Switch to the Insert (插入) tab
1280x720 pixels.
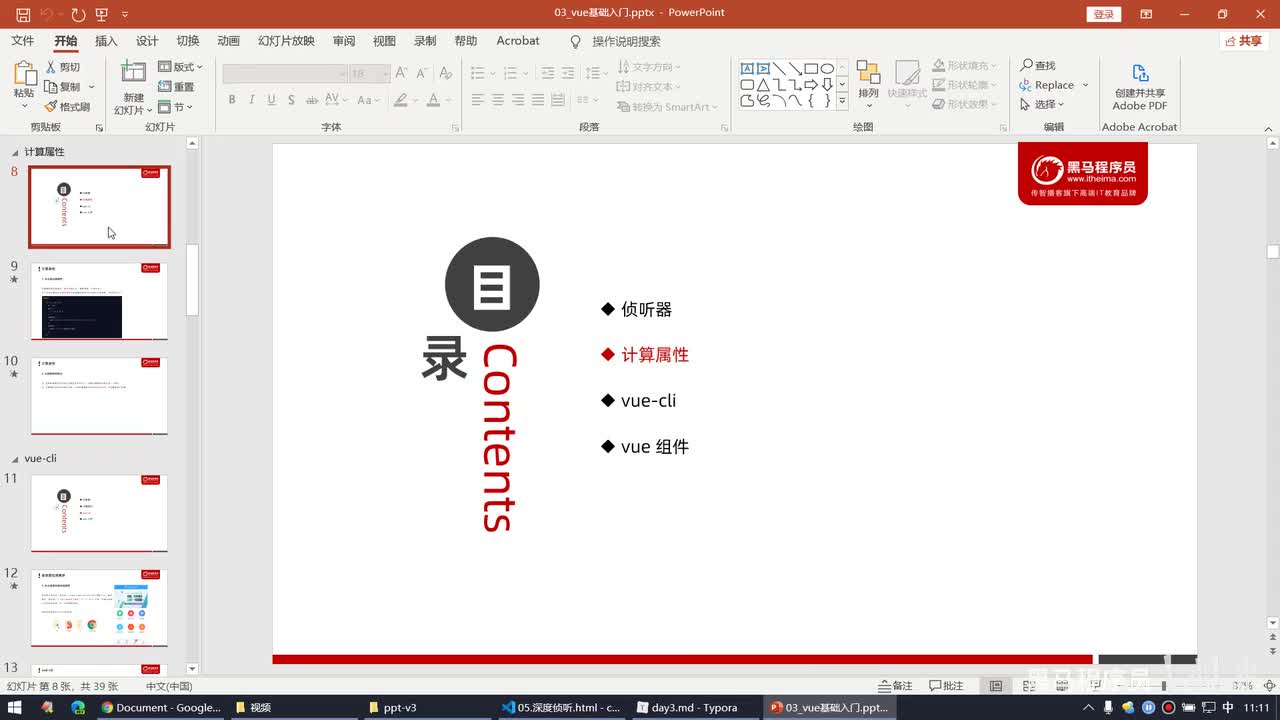[x=106, y=41]
